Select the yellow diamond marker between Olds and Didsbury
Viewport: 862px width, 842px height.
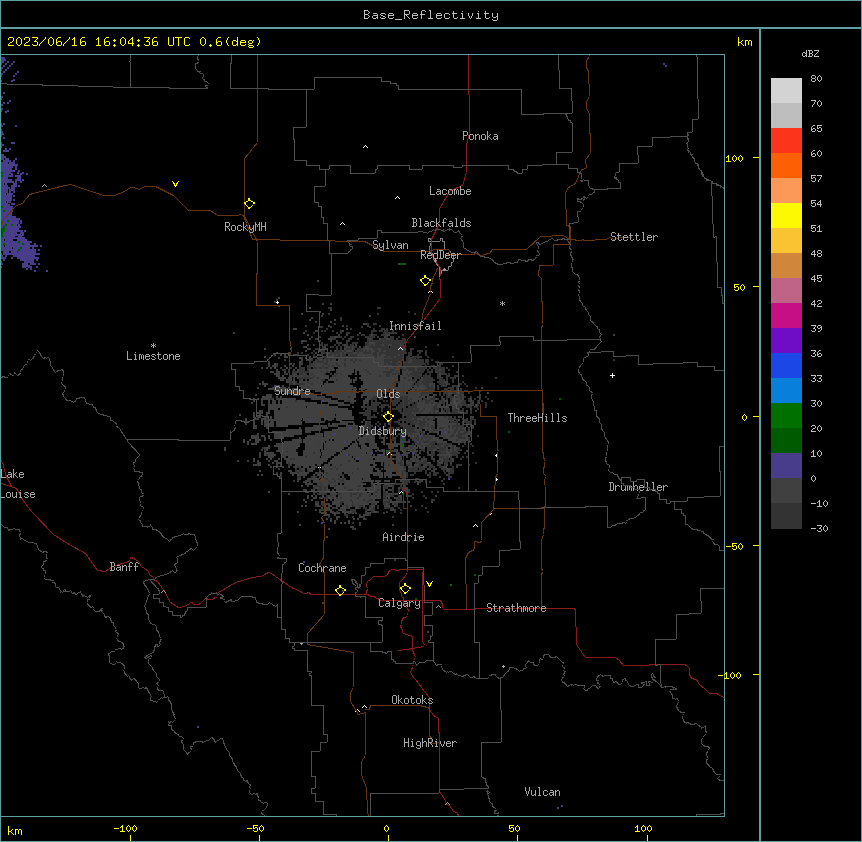coord(388,416)
